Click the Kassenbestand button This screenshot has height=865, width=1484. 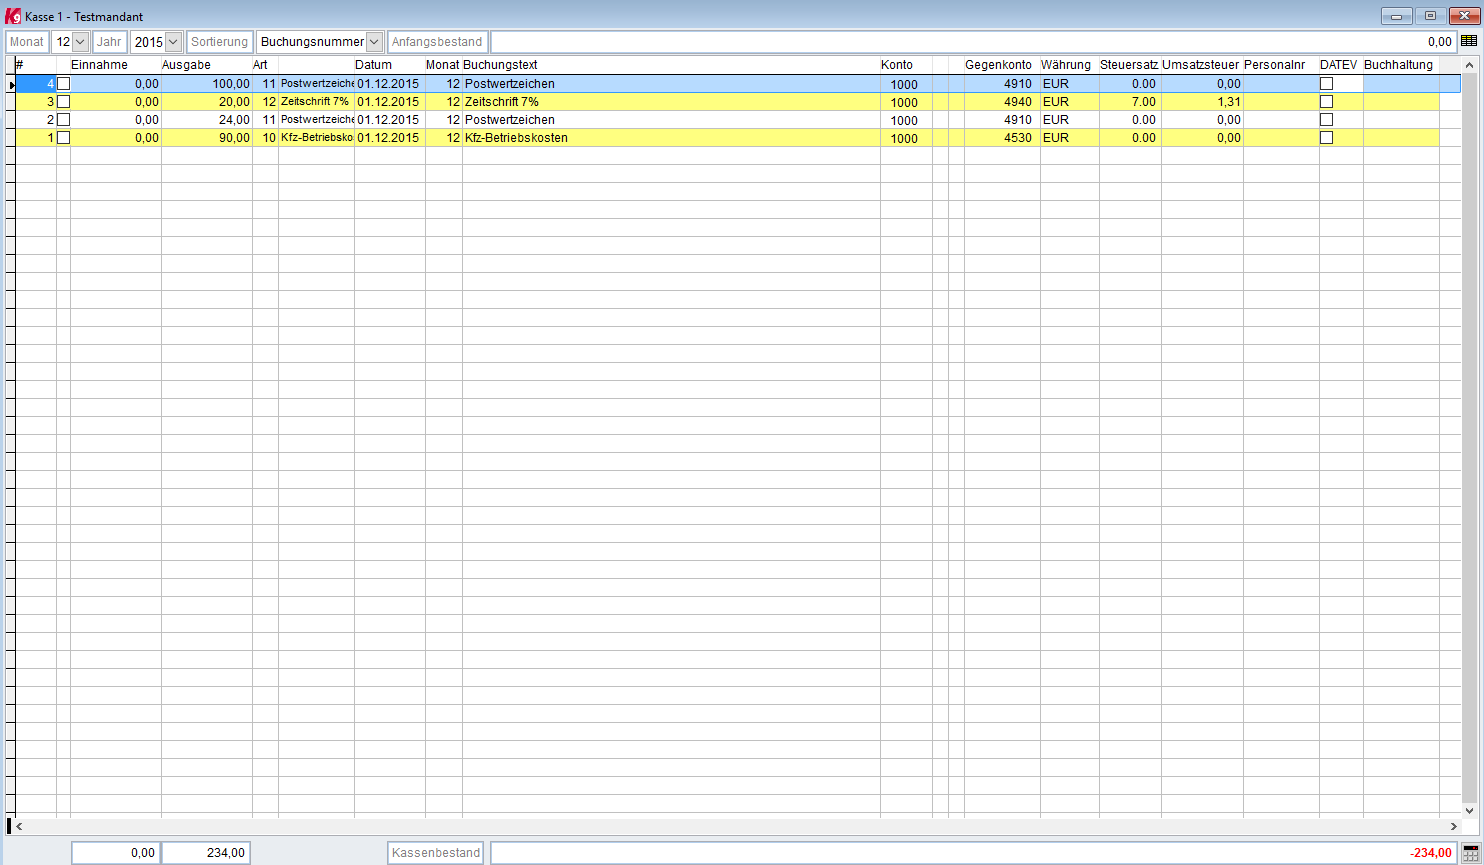pyautogui.click(x=436, y=853)
